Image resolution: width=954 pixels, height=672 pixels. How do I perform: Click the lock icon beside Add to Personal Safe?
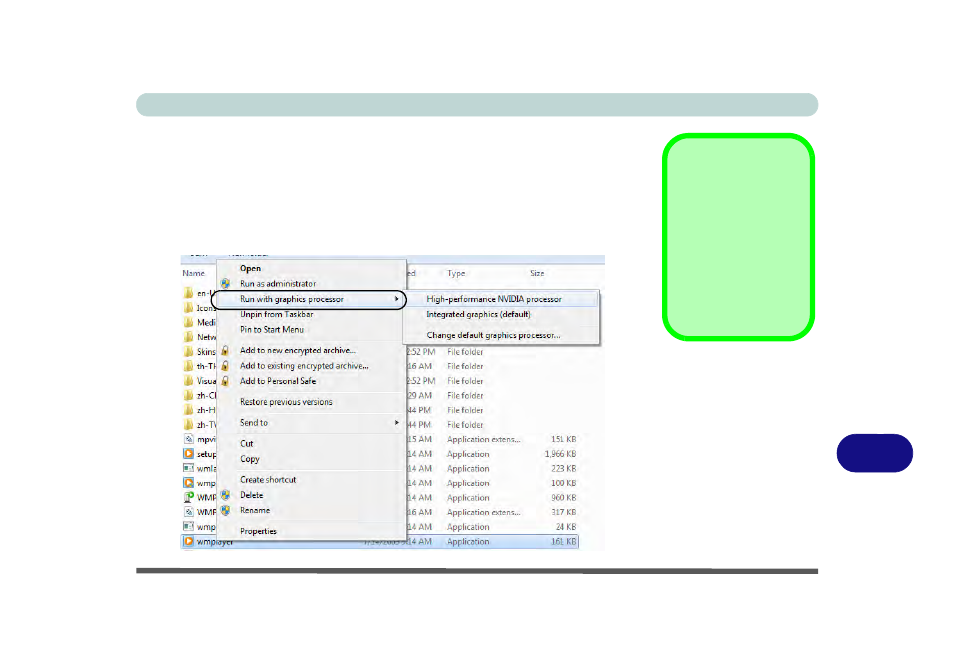click(x=225, y=381)
